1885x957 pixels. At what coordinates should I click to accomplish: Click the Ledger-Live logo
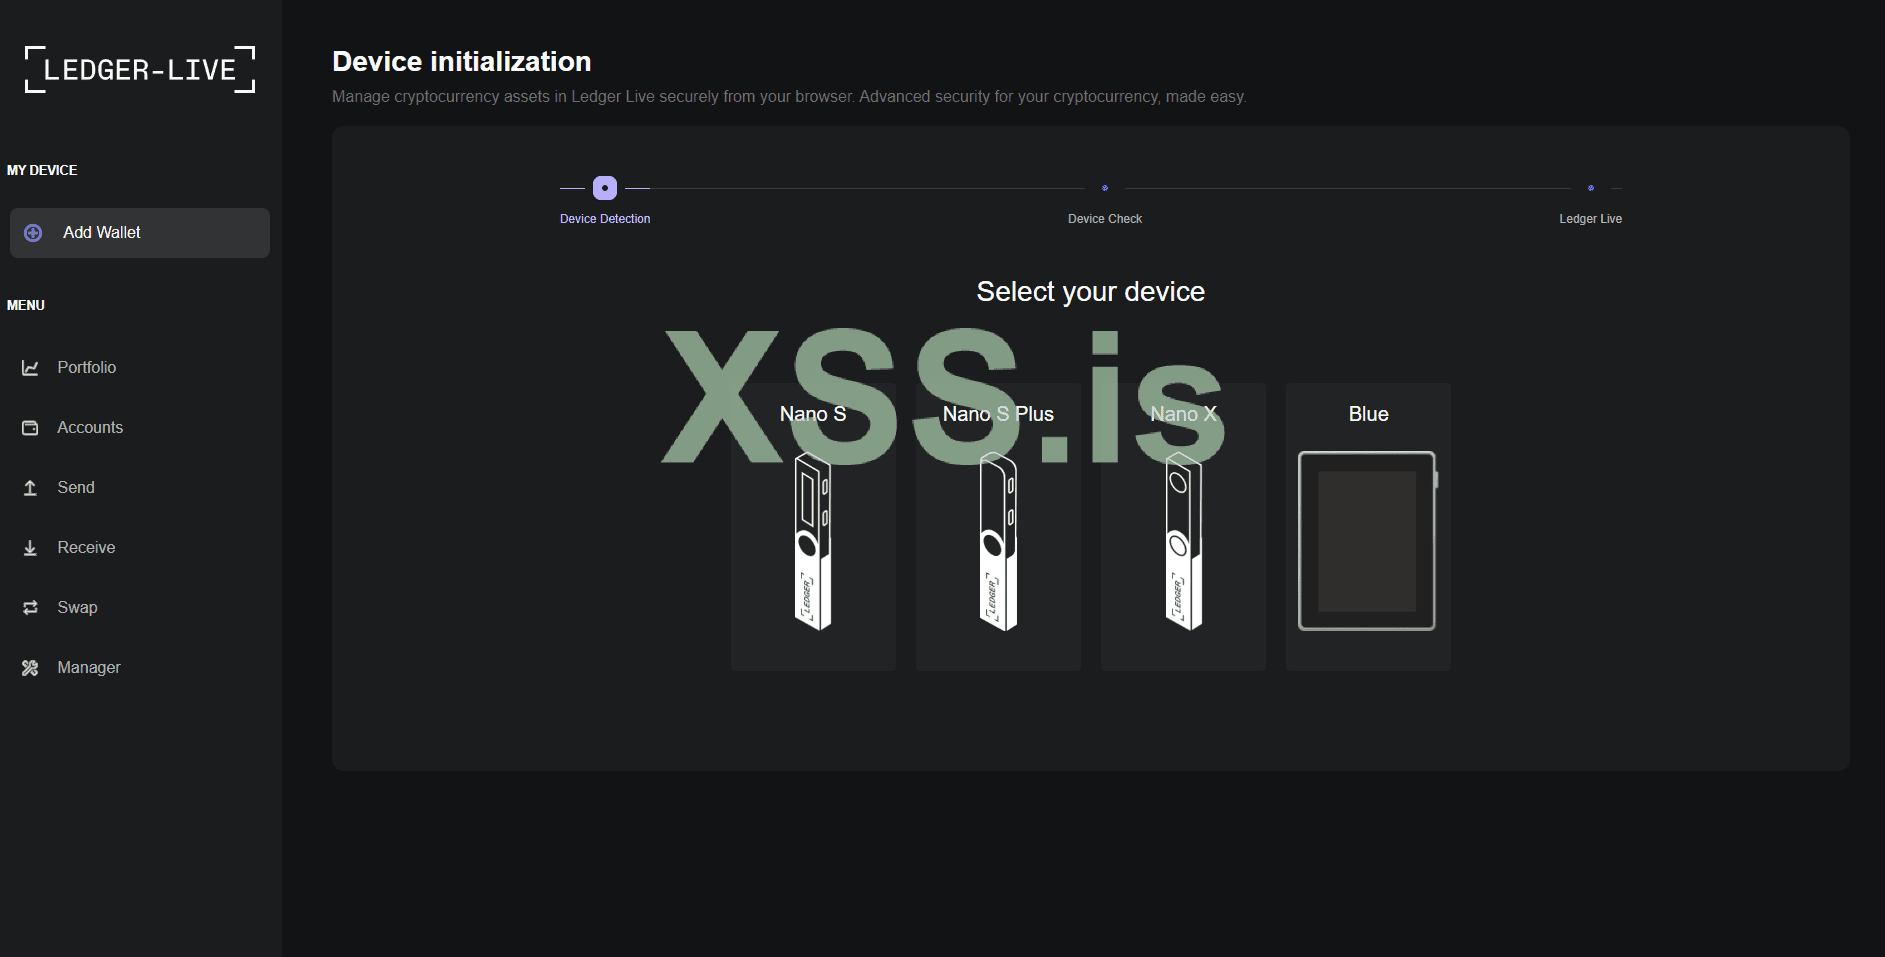pos(140,70)
